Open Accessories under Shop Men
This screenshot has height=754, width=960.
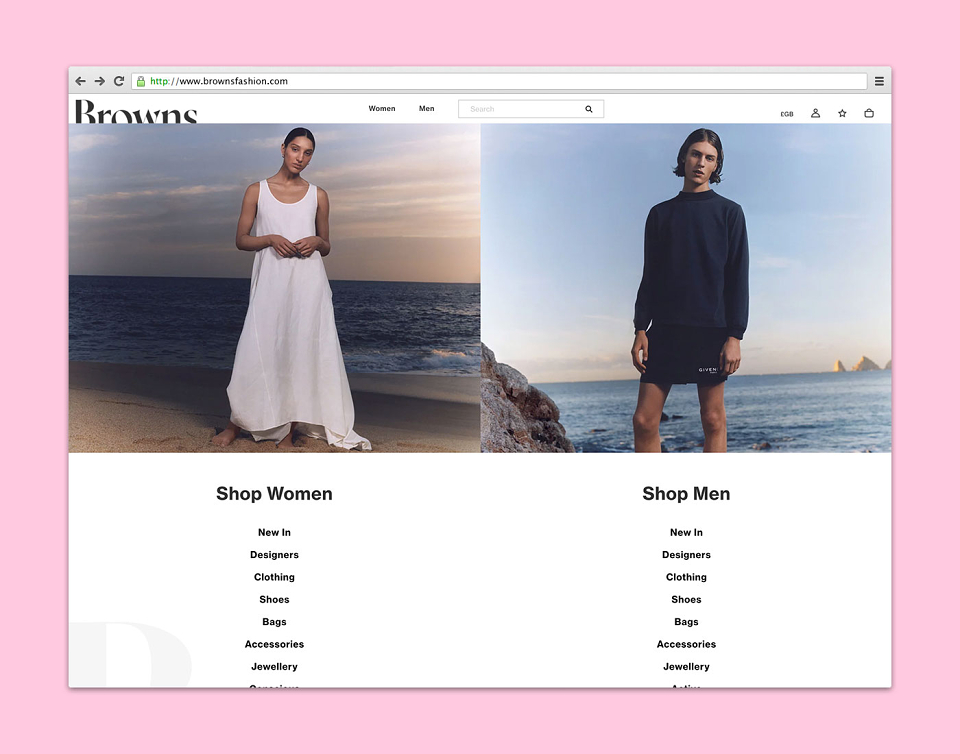[x=686, y=644]
